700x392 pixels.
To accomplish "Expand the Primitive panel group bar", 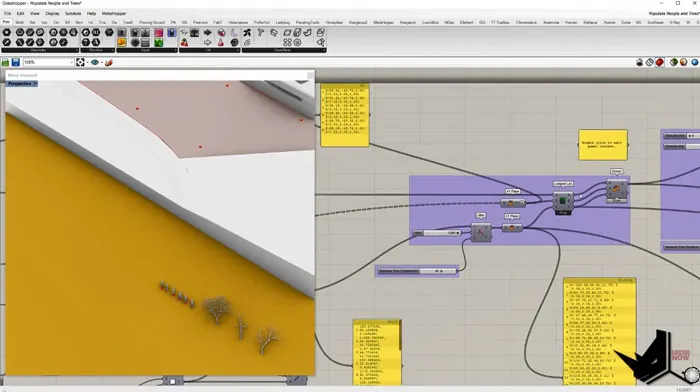I will 97,50.
